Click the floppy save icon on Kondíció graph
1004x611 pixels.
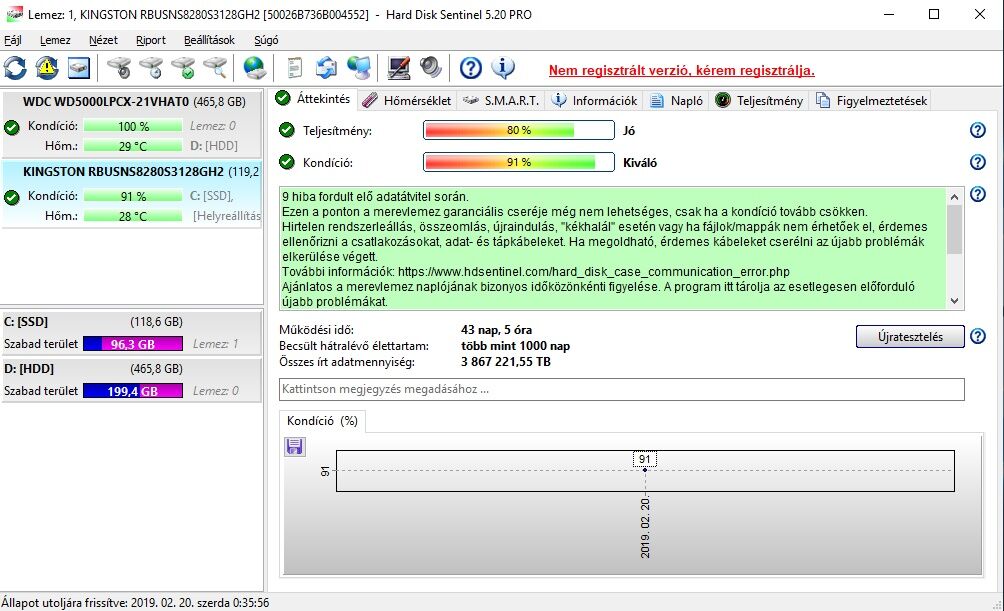(x=295, y=446)
